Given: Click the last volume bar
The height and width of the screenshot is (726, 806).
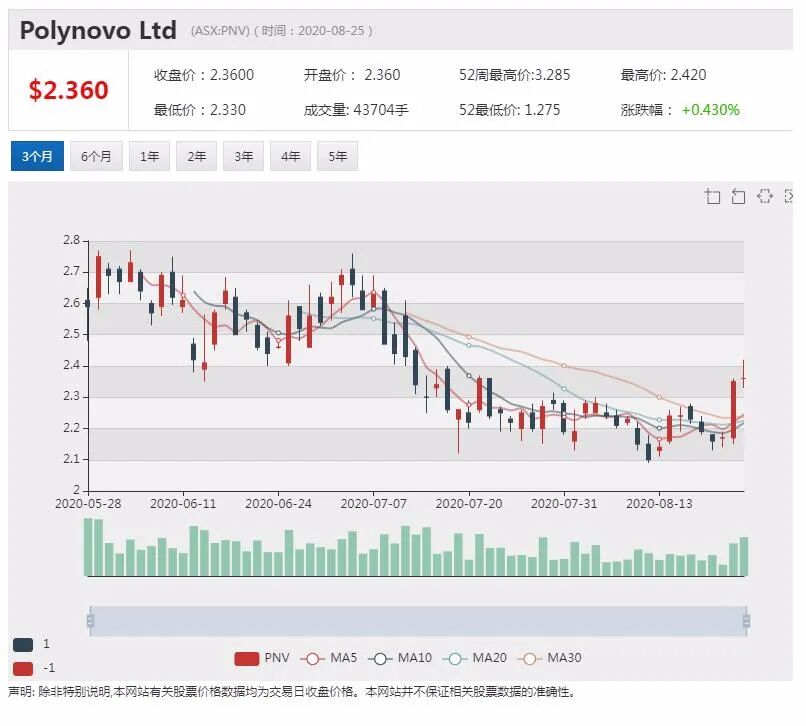Looking at the screenshot, I should point(744,556).
